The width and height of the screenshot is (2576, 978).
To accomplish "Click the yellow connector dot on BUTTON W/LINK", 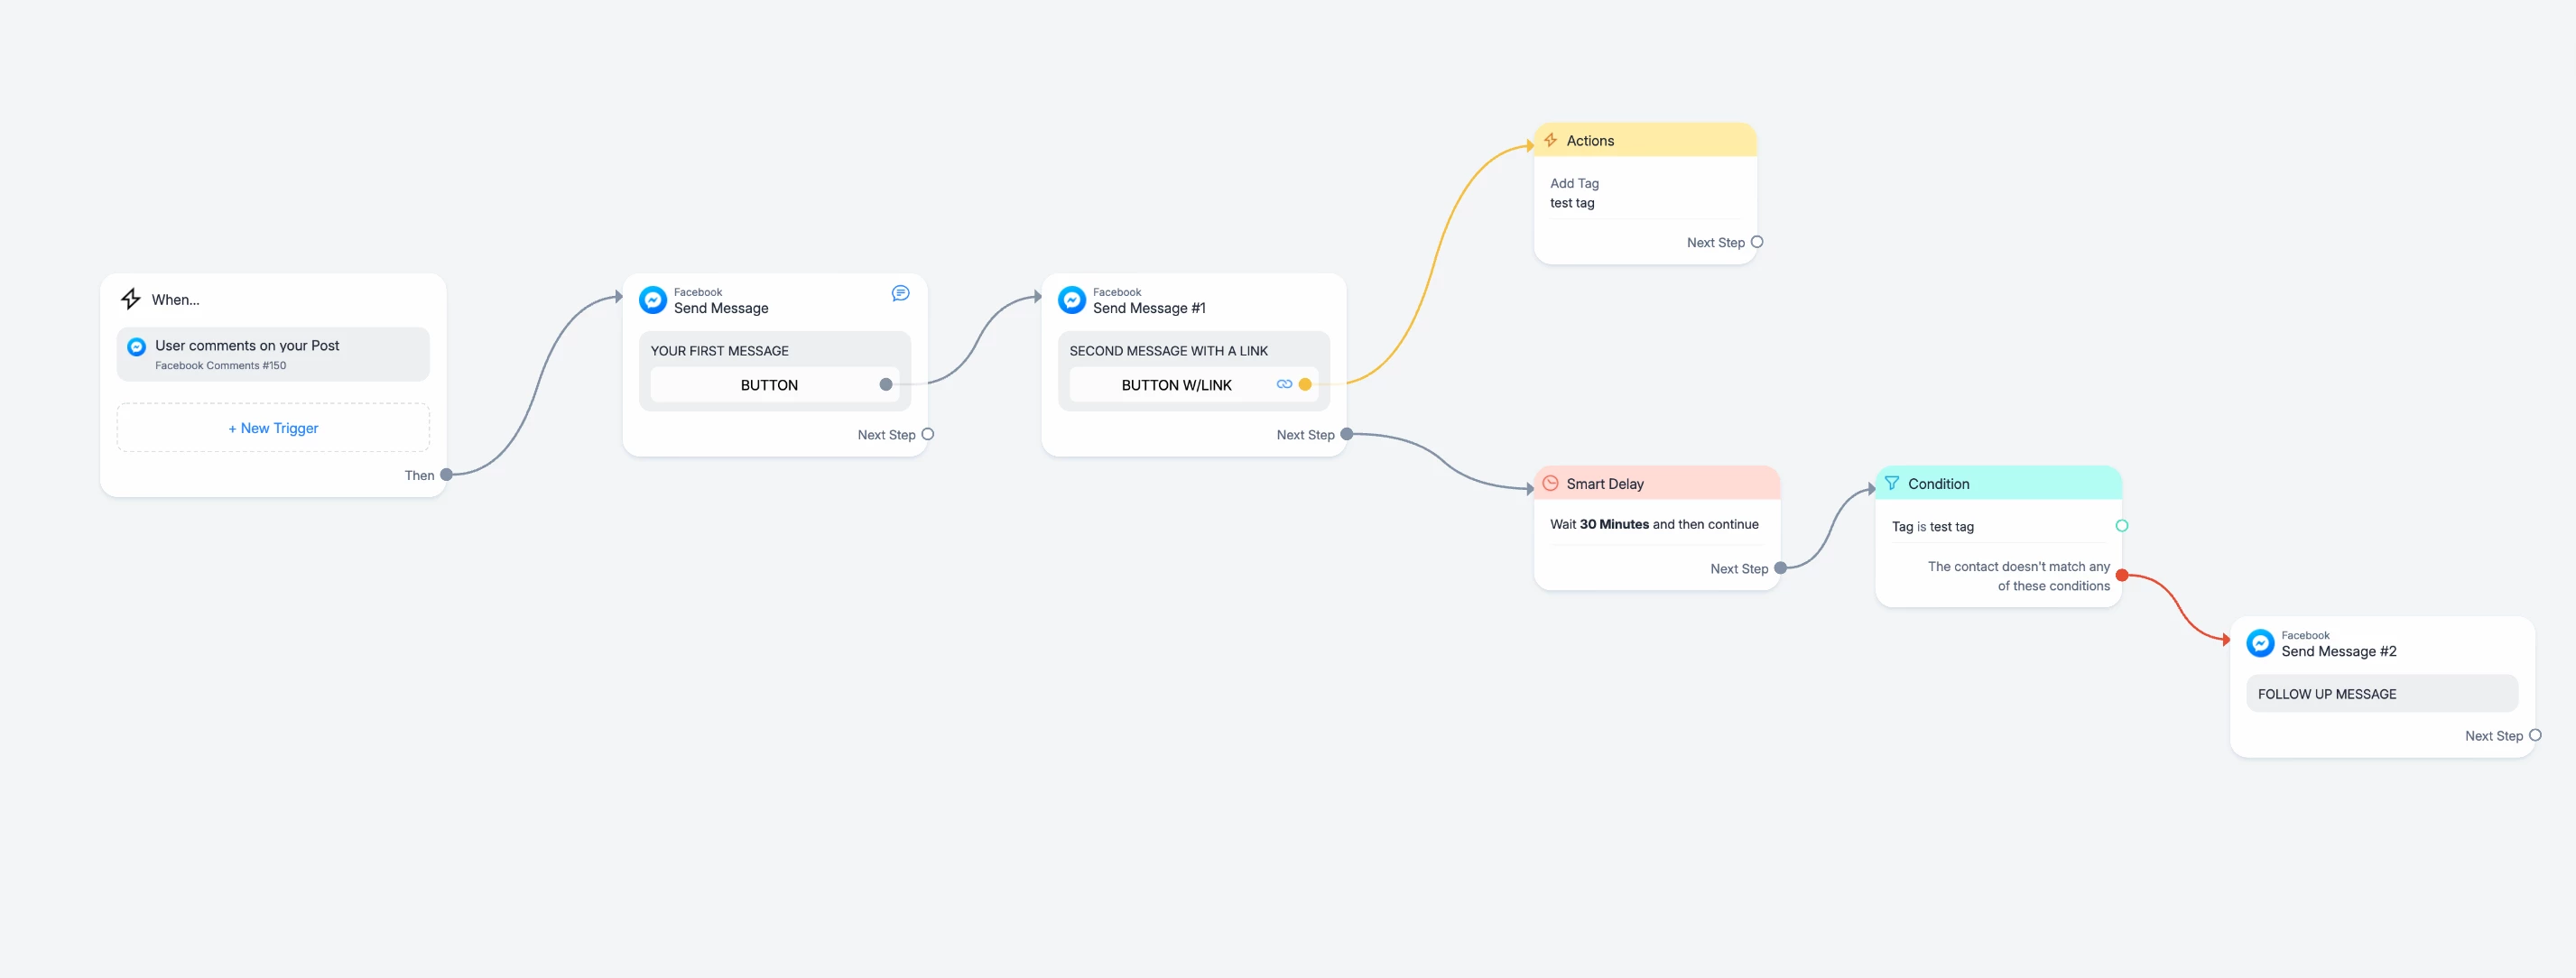I will (x=1305, y=384).
